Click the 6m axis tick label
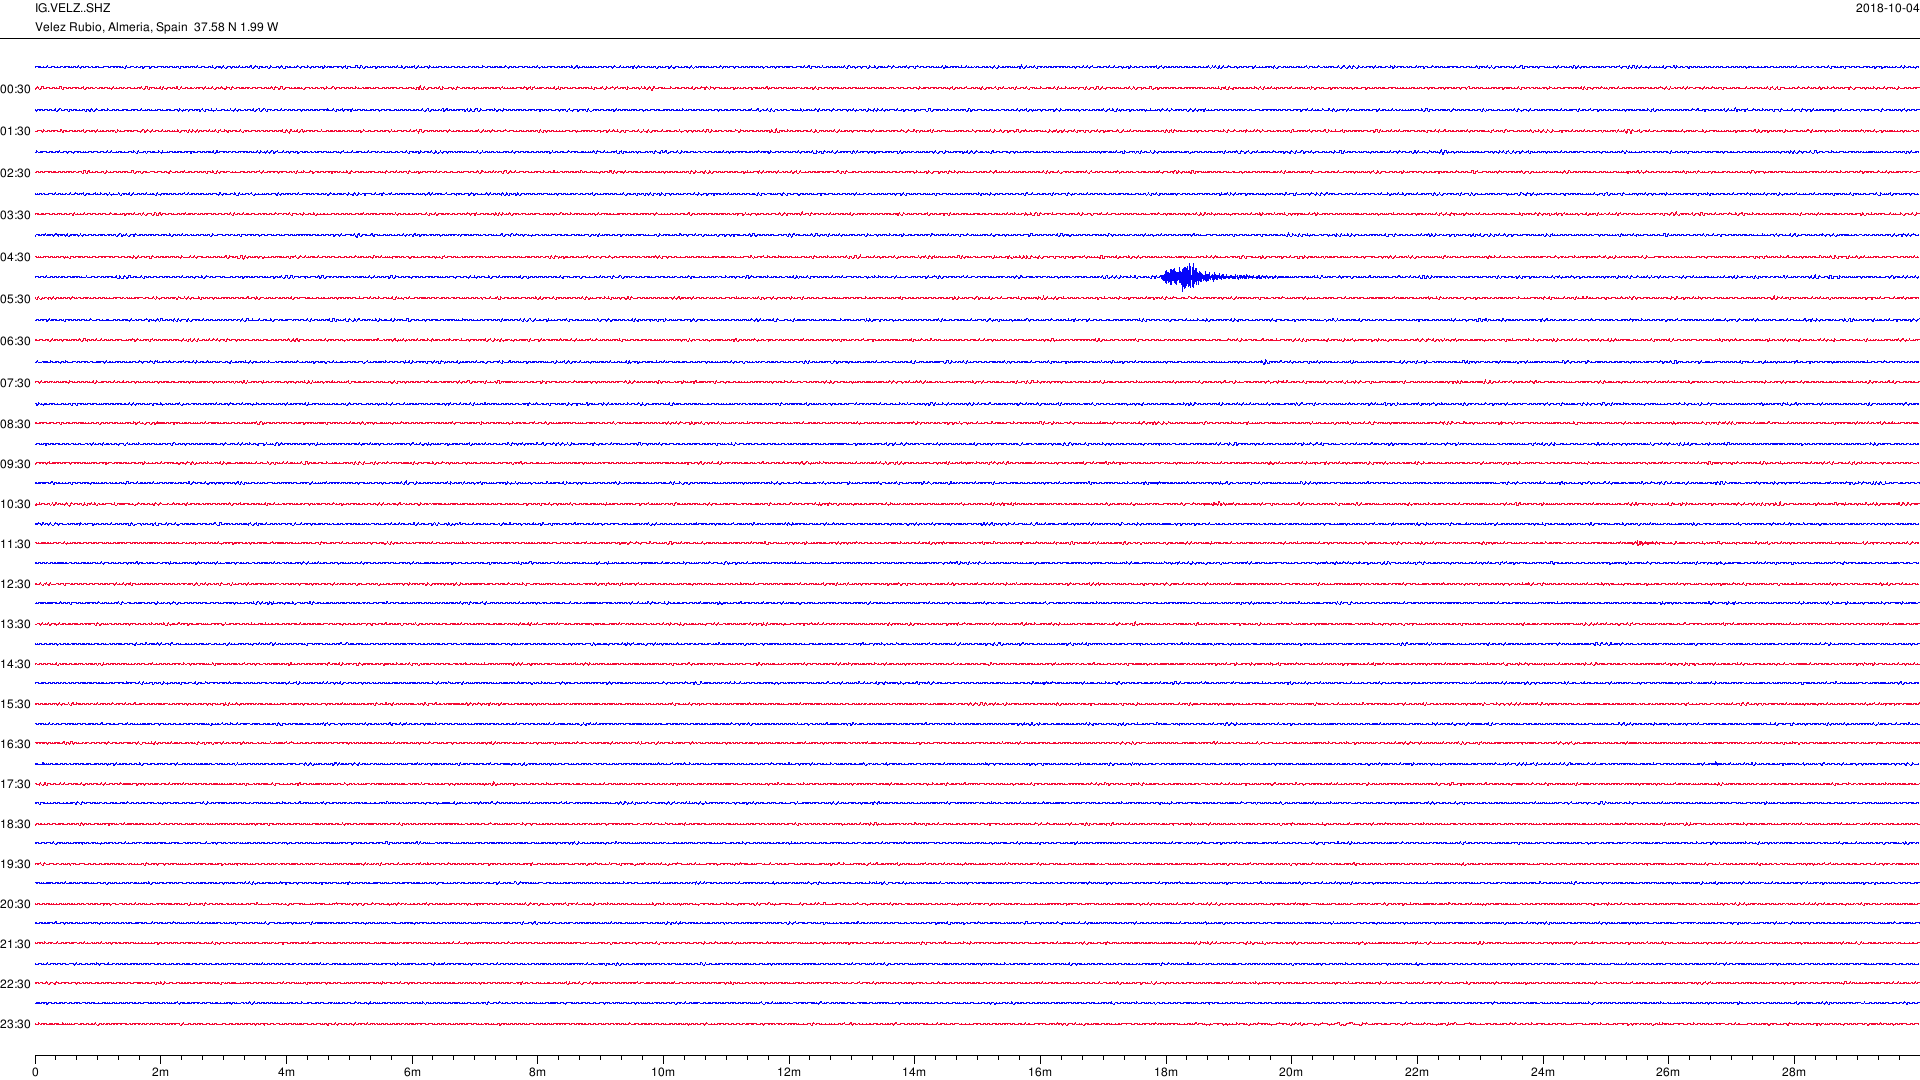Screen dimensions: 1920x1080 pyautogui.click(x=412, y=1073)
